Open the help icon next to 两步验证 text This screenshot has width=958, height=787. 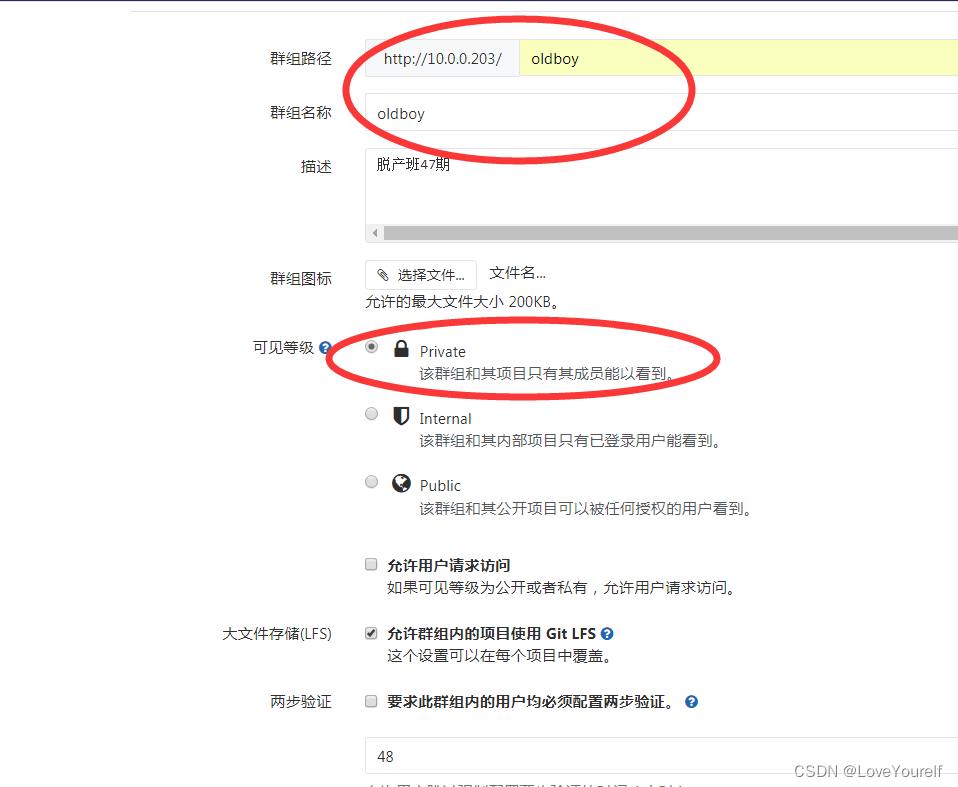point(691,701)
